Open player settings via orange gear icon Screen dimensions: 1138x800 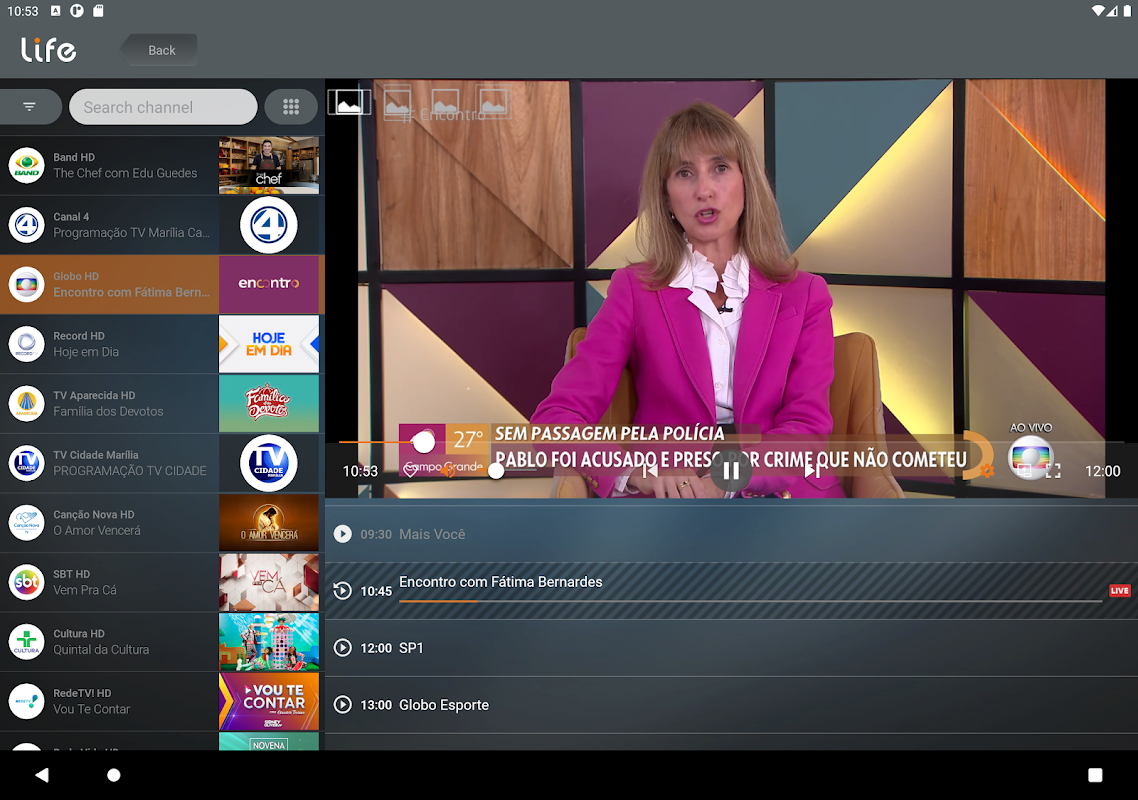point(986,471)
